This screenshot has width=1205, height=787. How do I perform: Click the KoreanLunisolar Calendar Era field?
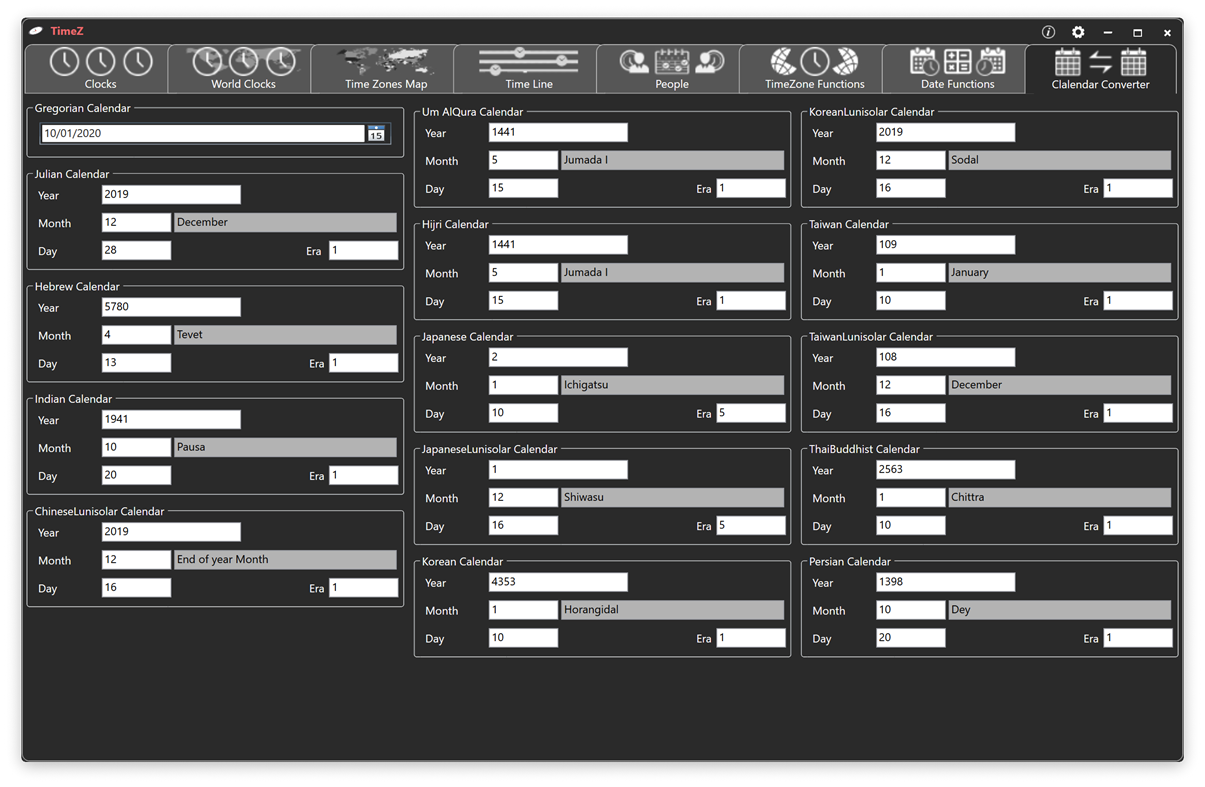click(1138, 188)
